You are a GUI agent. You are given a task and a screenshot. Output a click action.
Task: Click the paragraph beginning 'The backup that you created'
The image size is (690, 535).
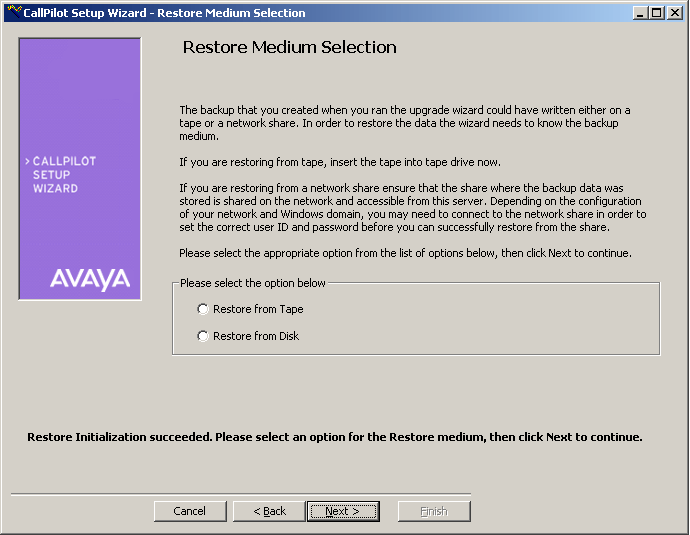pyautogui.click(x=405, y=123)
